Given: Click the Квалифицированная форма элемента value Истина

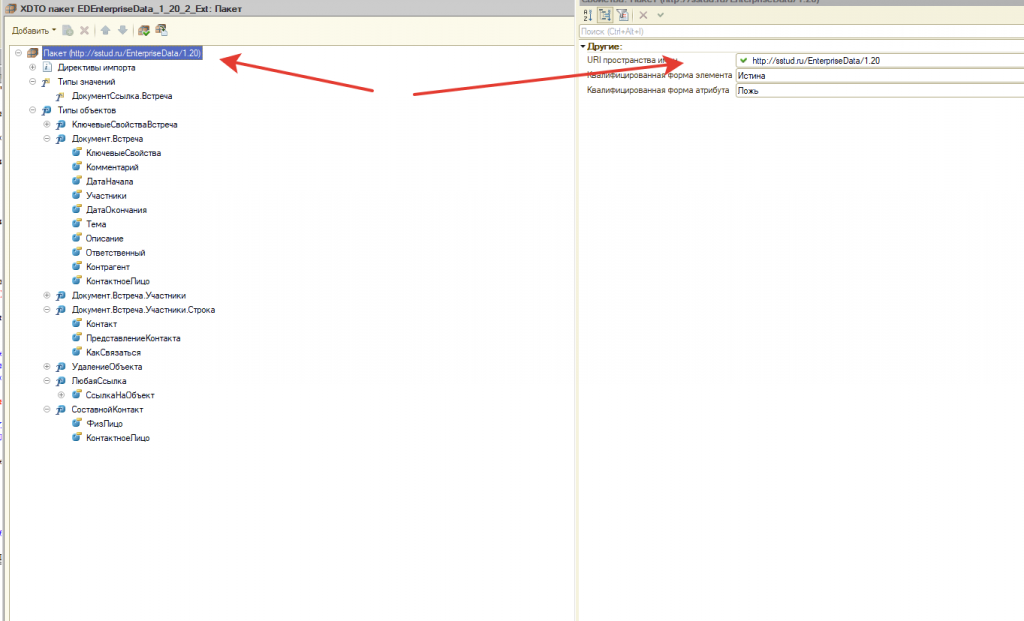Looking at the screenshot, I should tap(880, 76).
